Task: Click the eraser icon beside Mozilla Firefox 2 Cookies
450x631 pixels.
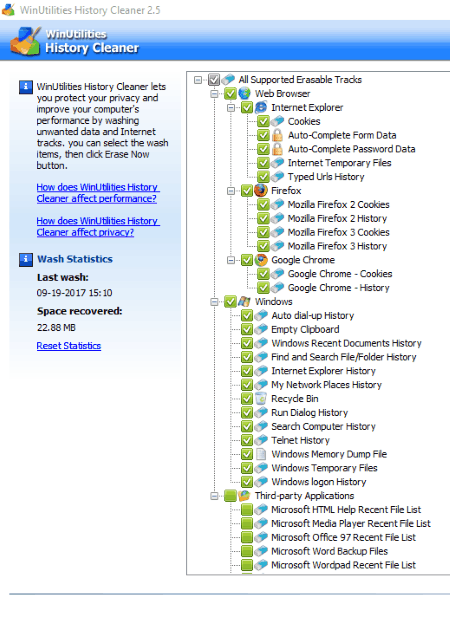Action: [x=277, y=204]
